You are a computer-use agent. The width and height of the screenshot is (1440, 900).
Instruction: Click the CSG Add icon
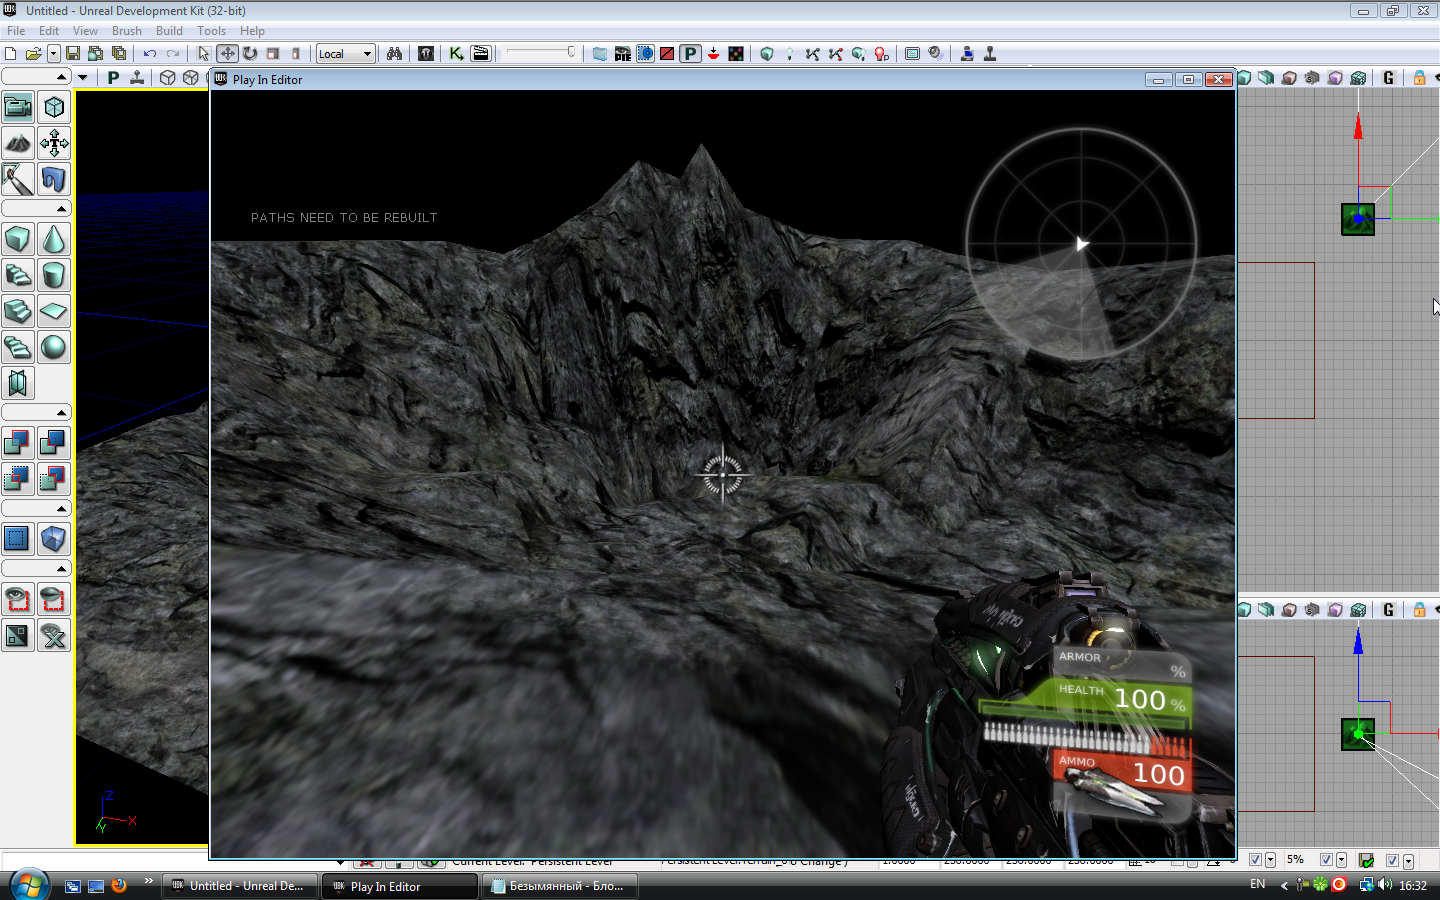18,443
